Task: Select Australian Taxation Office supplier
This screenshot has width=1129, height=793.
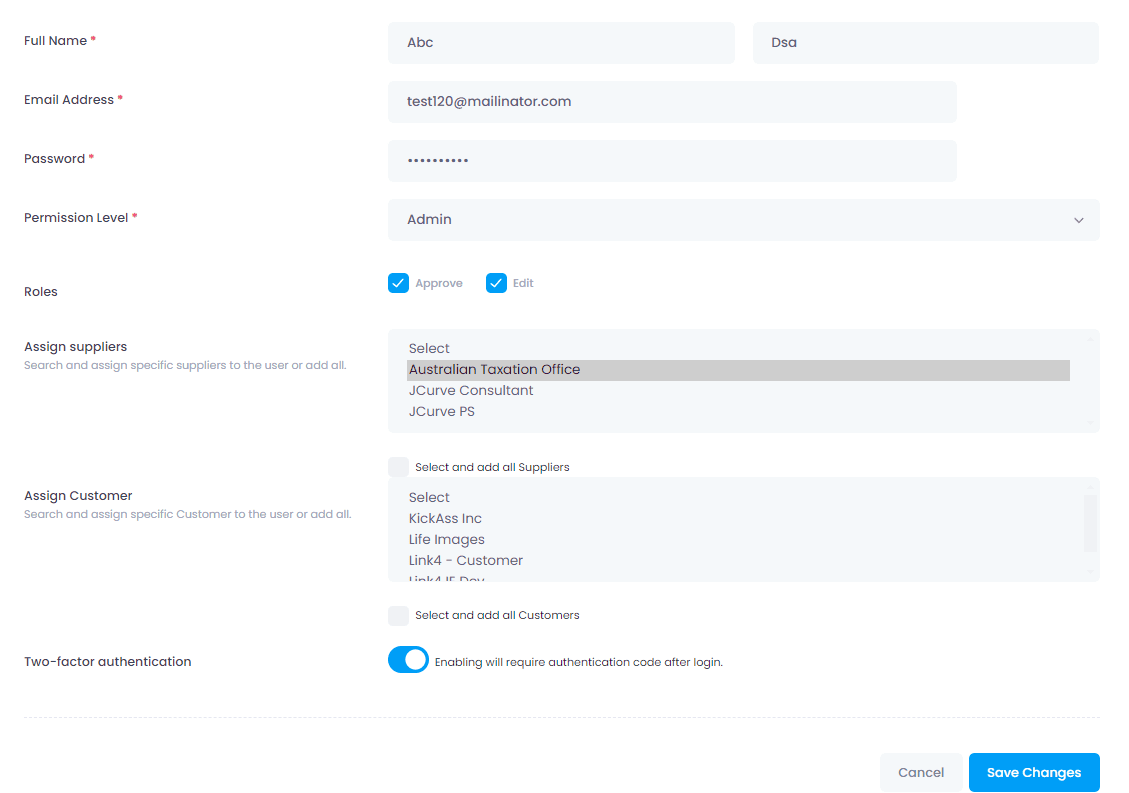Action: click(494, 369)
